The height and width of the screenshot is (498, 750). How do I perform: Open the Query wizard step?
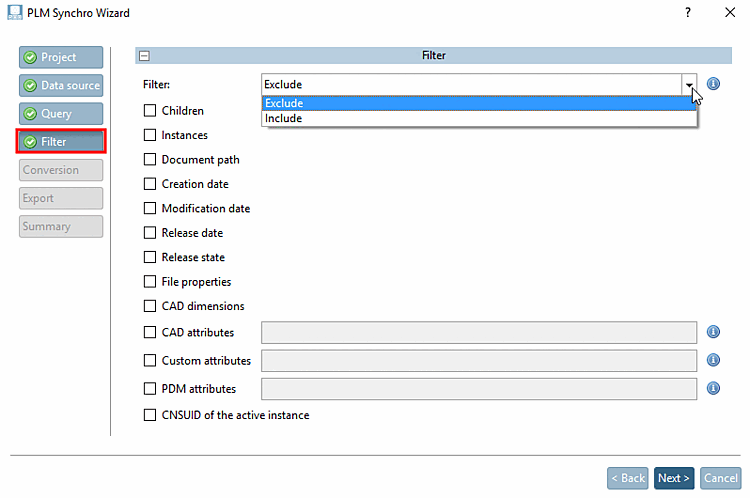point(60,114)
